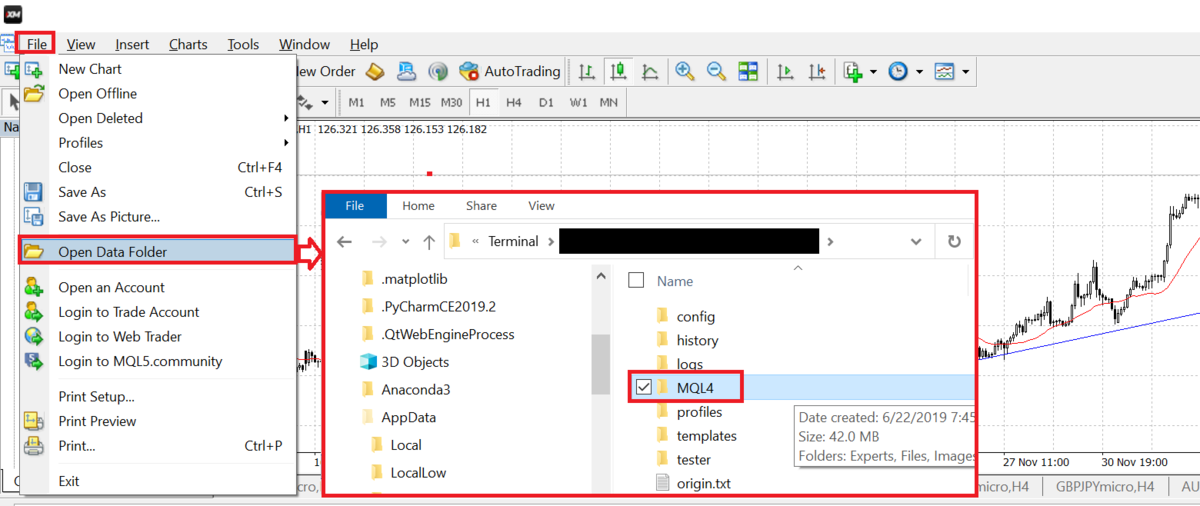Expand the Open Deleted submenu
This screenshot has height=506, width=1200.
click(158, 118)
